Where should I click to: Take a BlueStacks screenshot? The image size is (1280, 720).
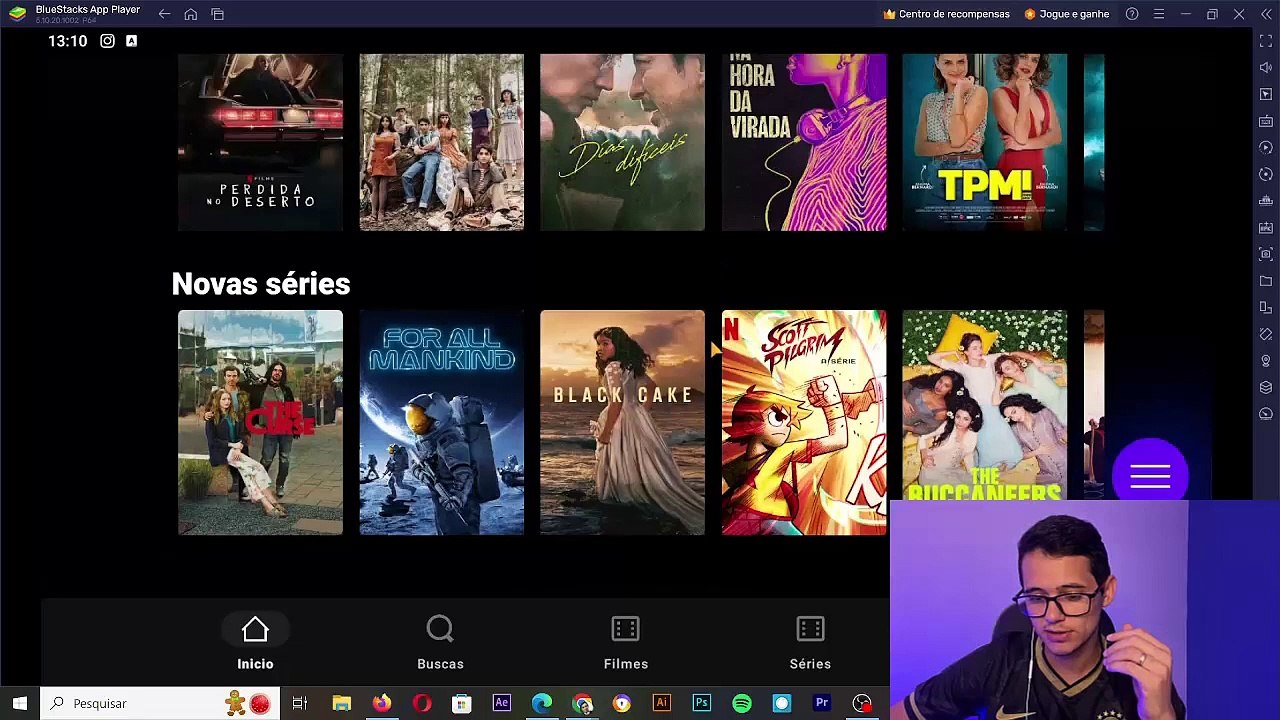tap(1266, 254)
